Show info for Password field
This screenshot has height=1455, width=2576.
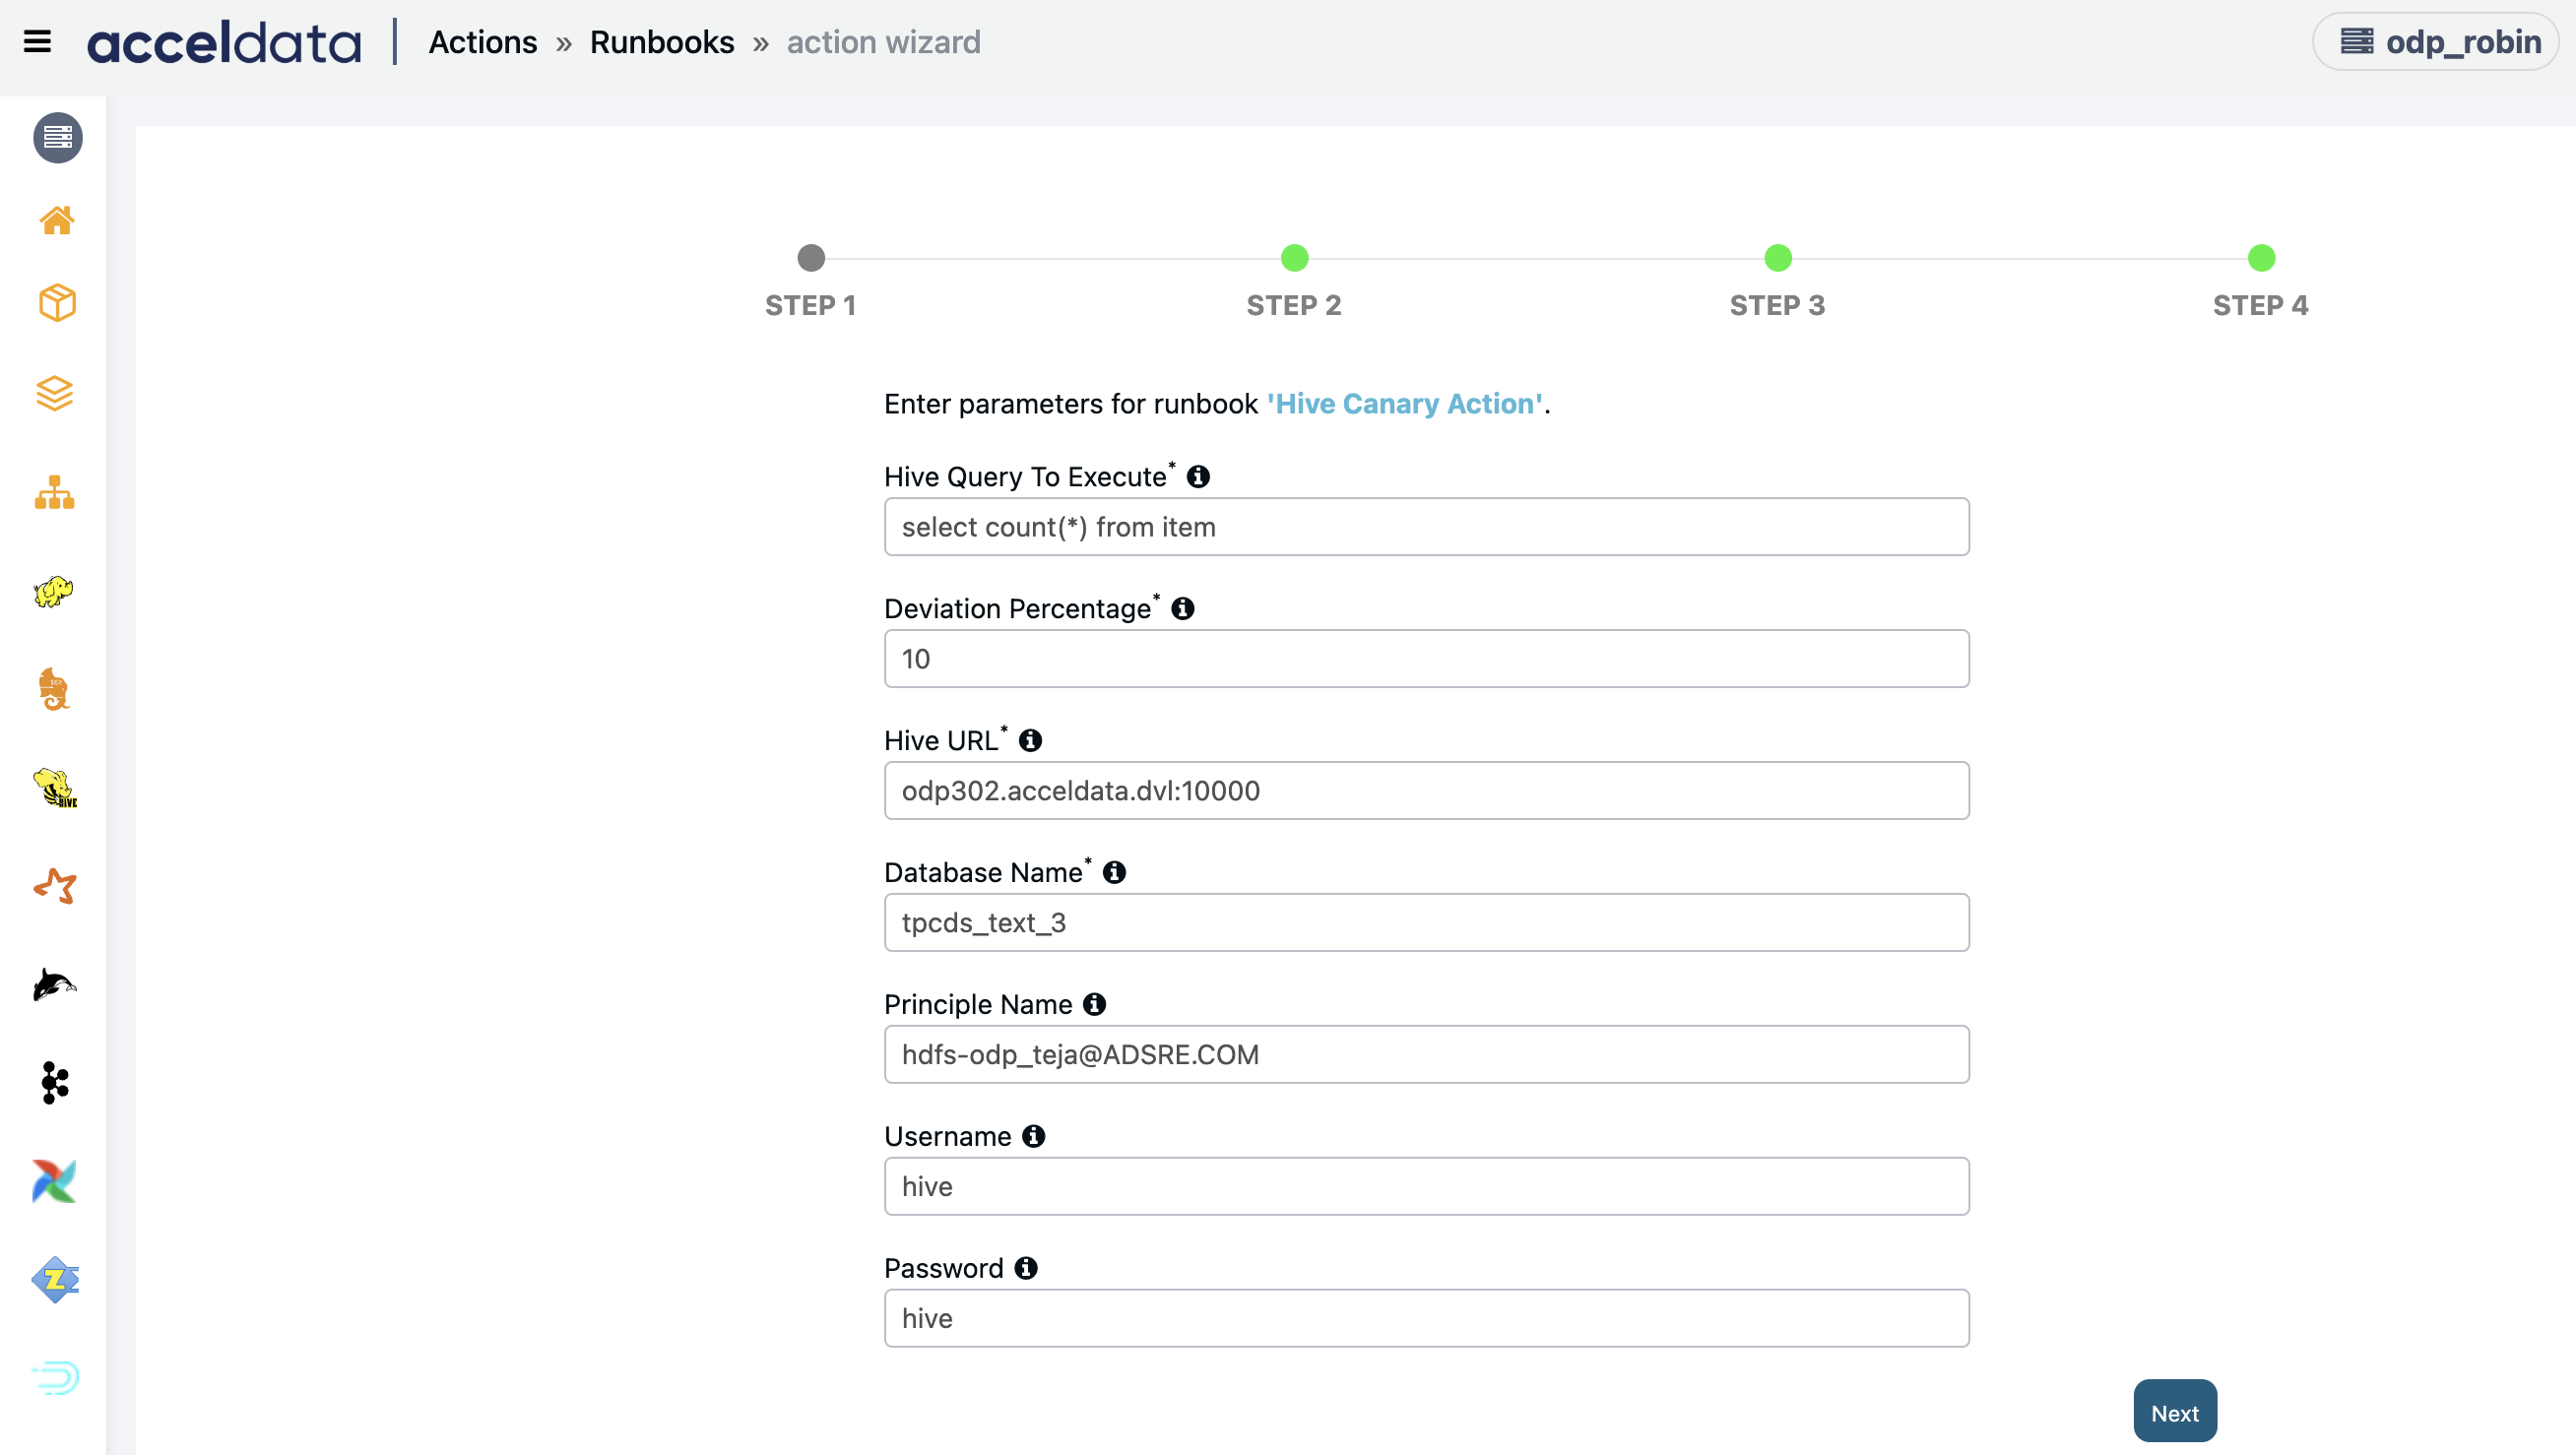tap(1025, 1269)
